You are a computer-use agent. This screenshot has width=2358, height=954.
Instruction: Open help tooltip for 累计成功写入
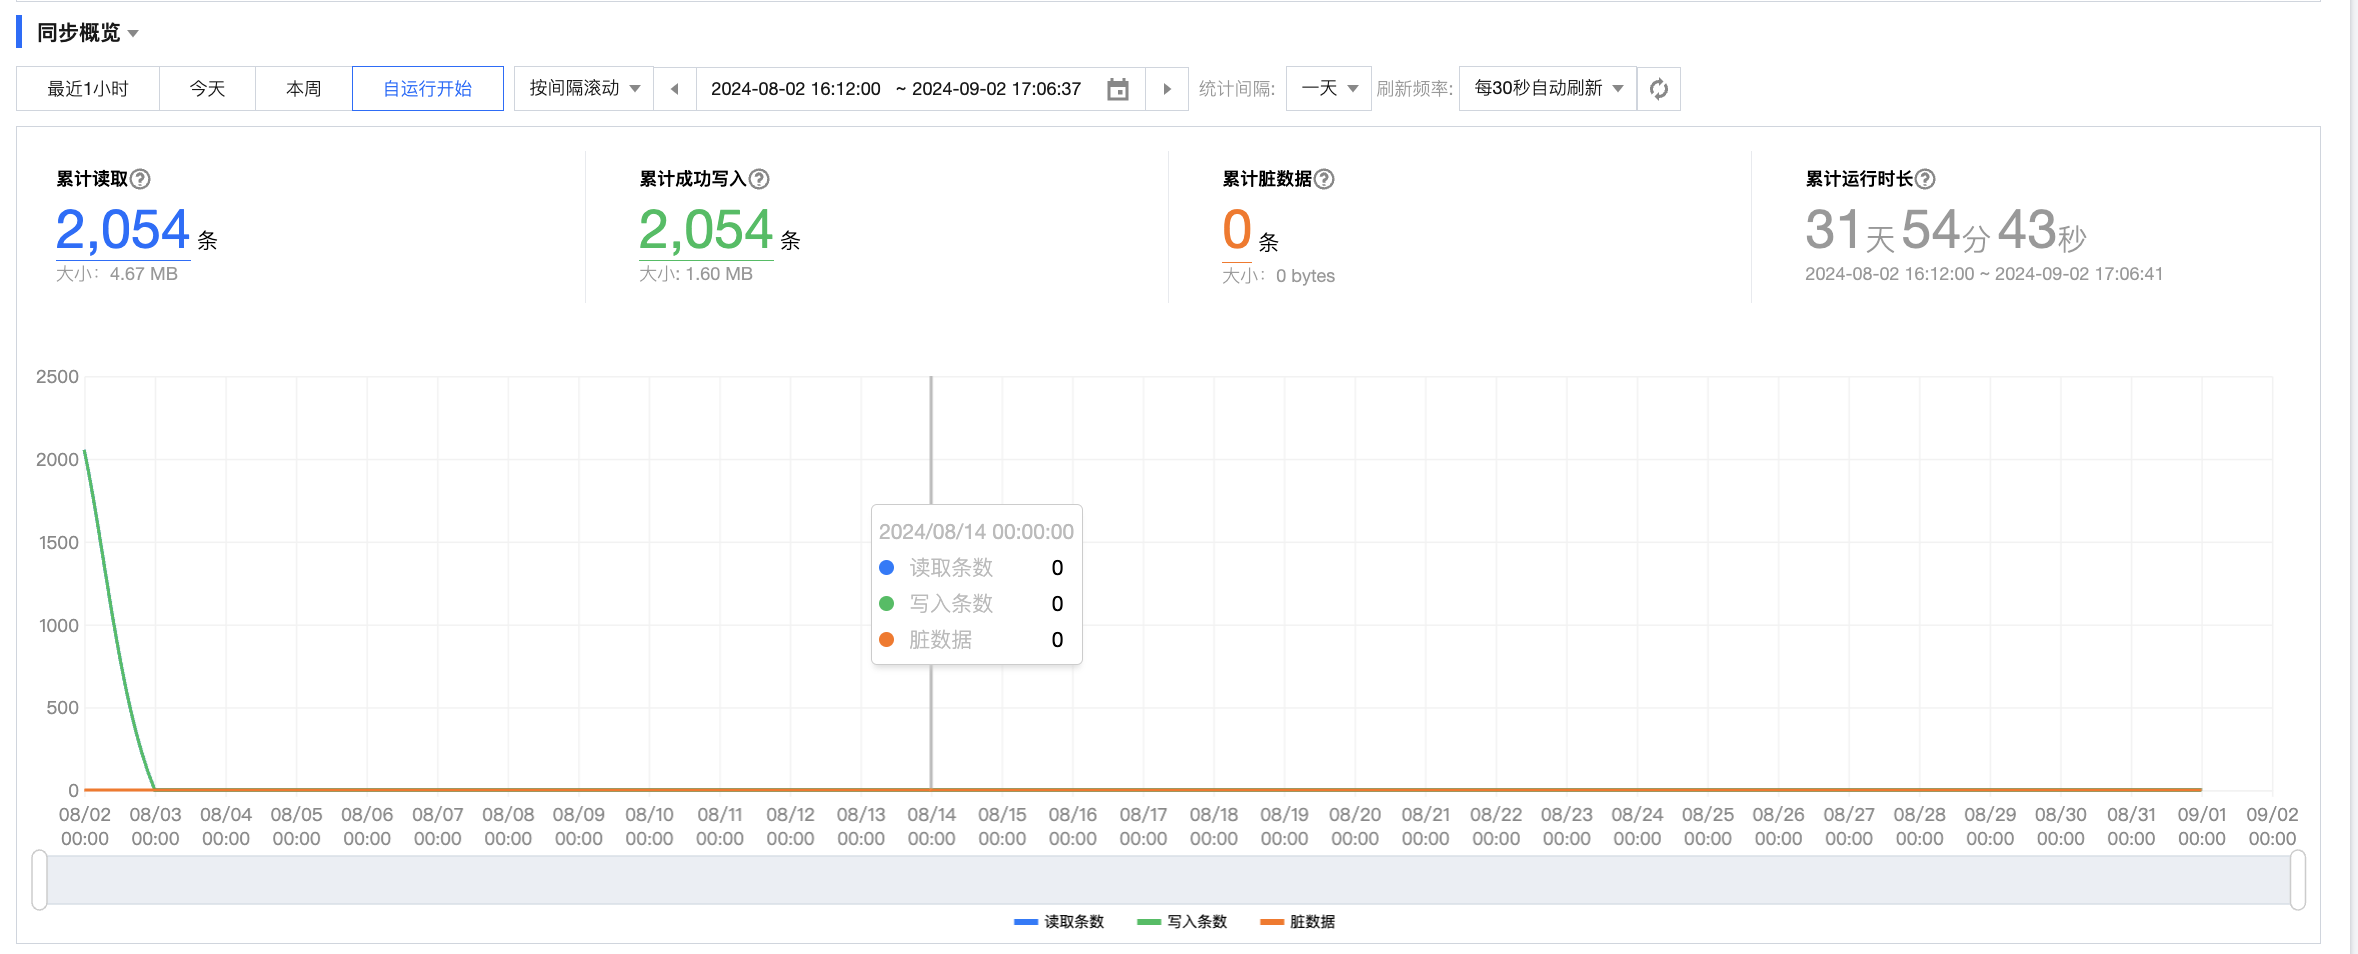pos(759,179)
